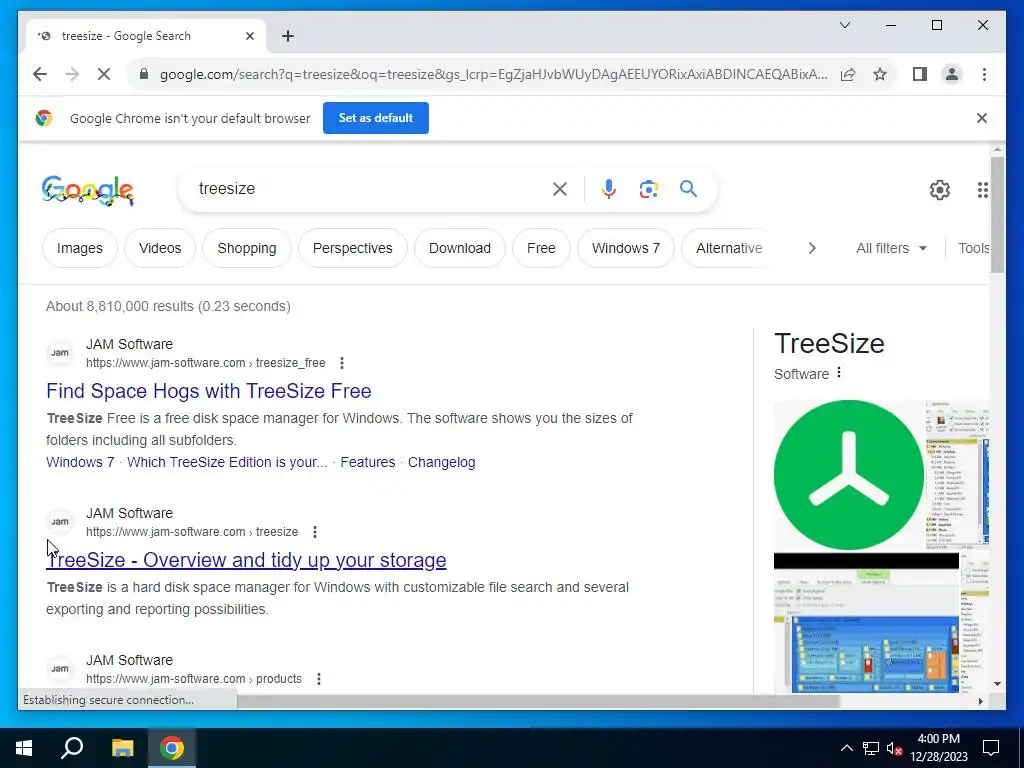Open Find Space Hogs with TreeSize Free link
1024x768 pixels.
[x=209, y=391]
